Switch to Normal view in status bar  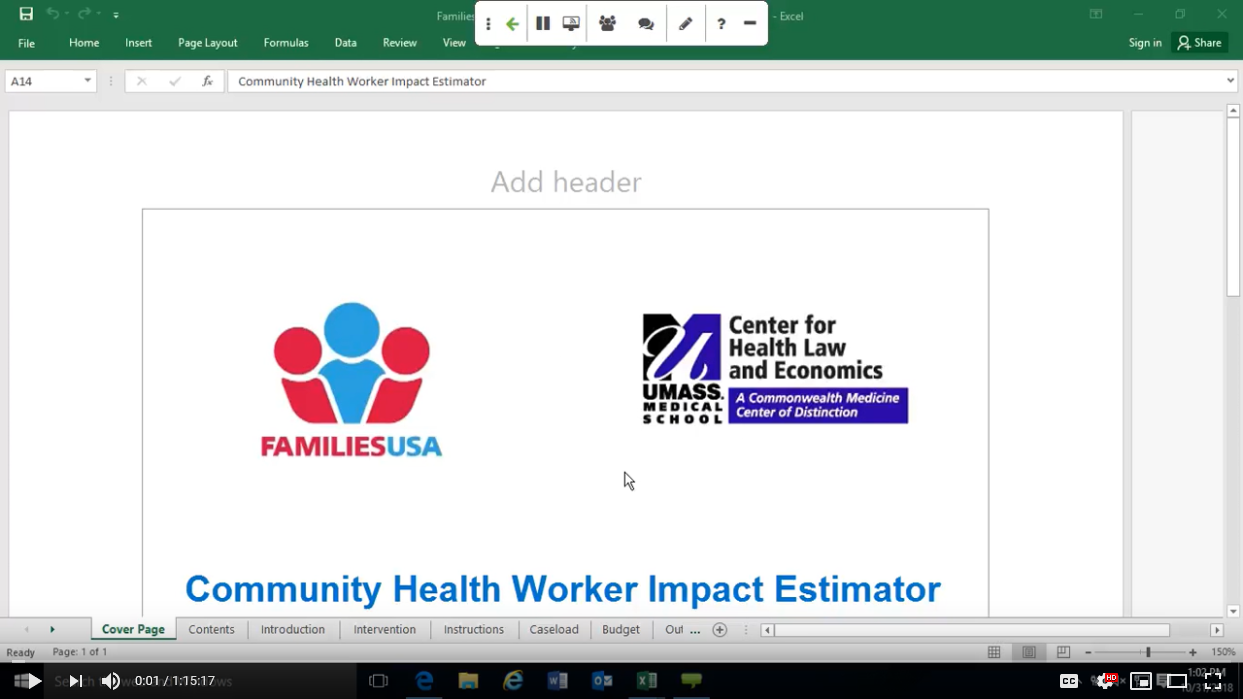coord(994,652)
